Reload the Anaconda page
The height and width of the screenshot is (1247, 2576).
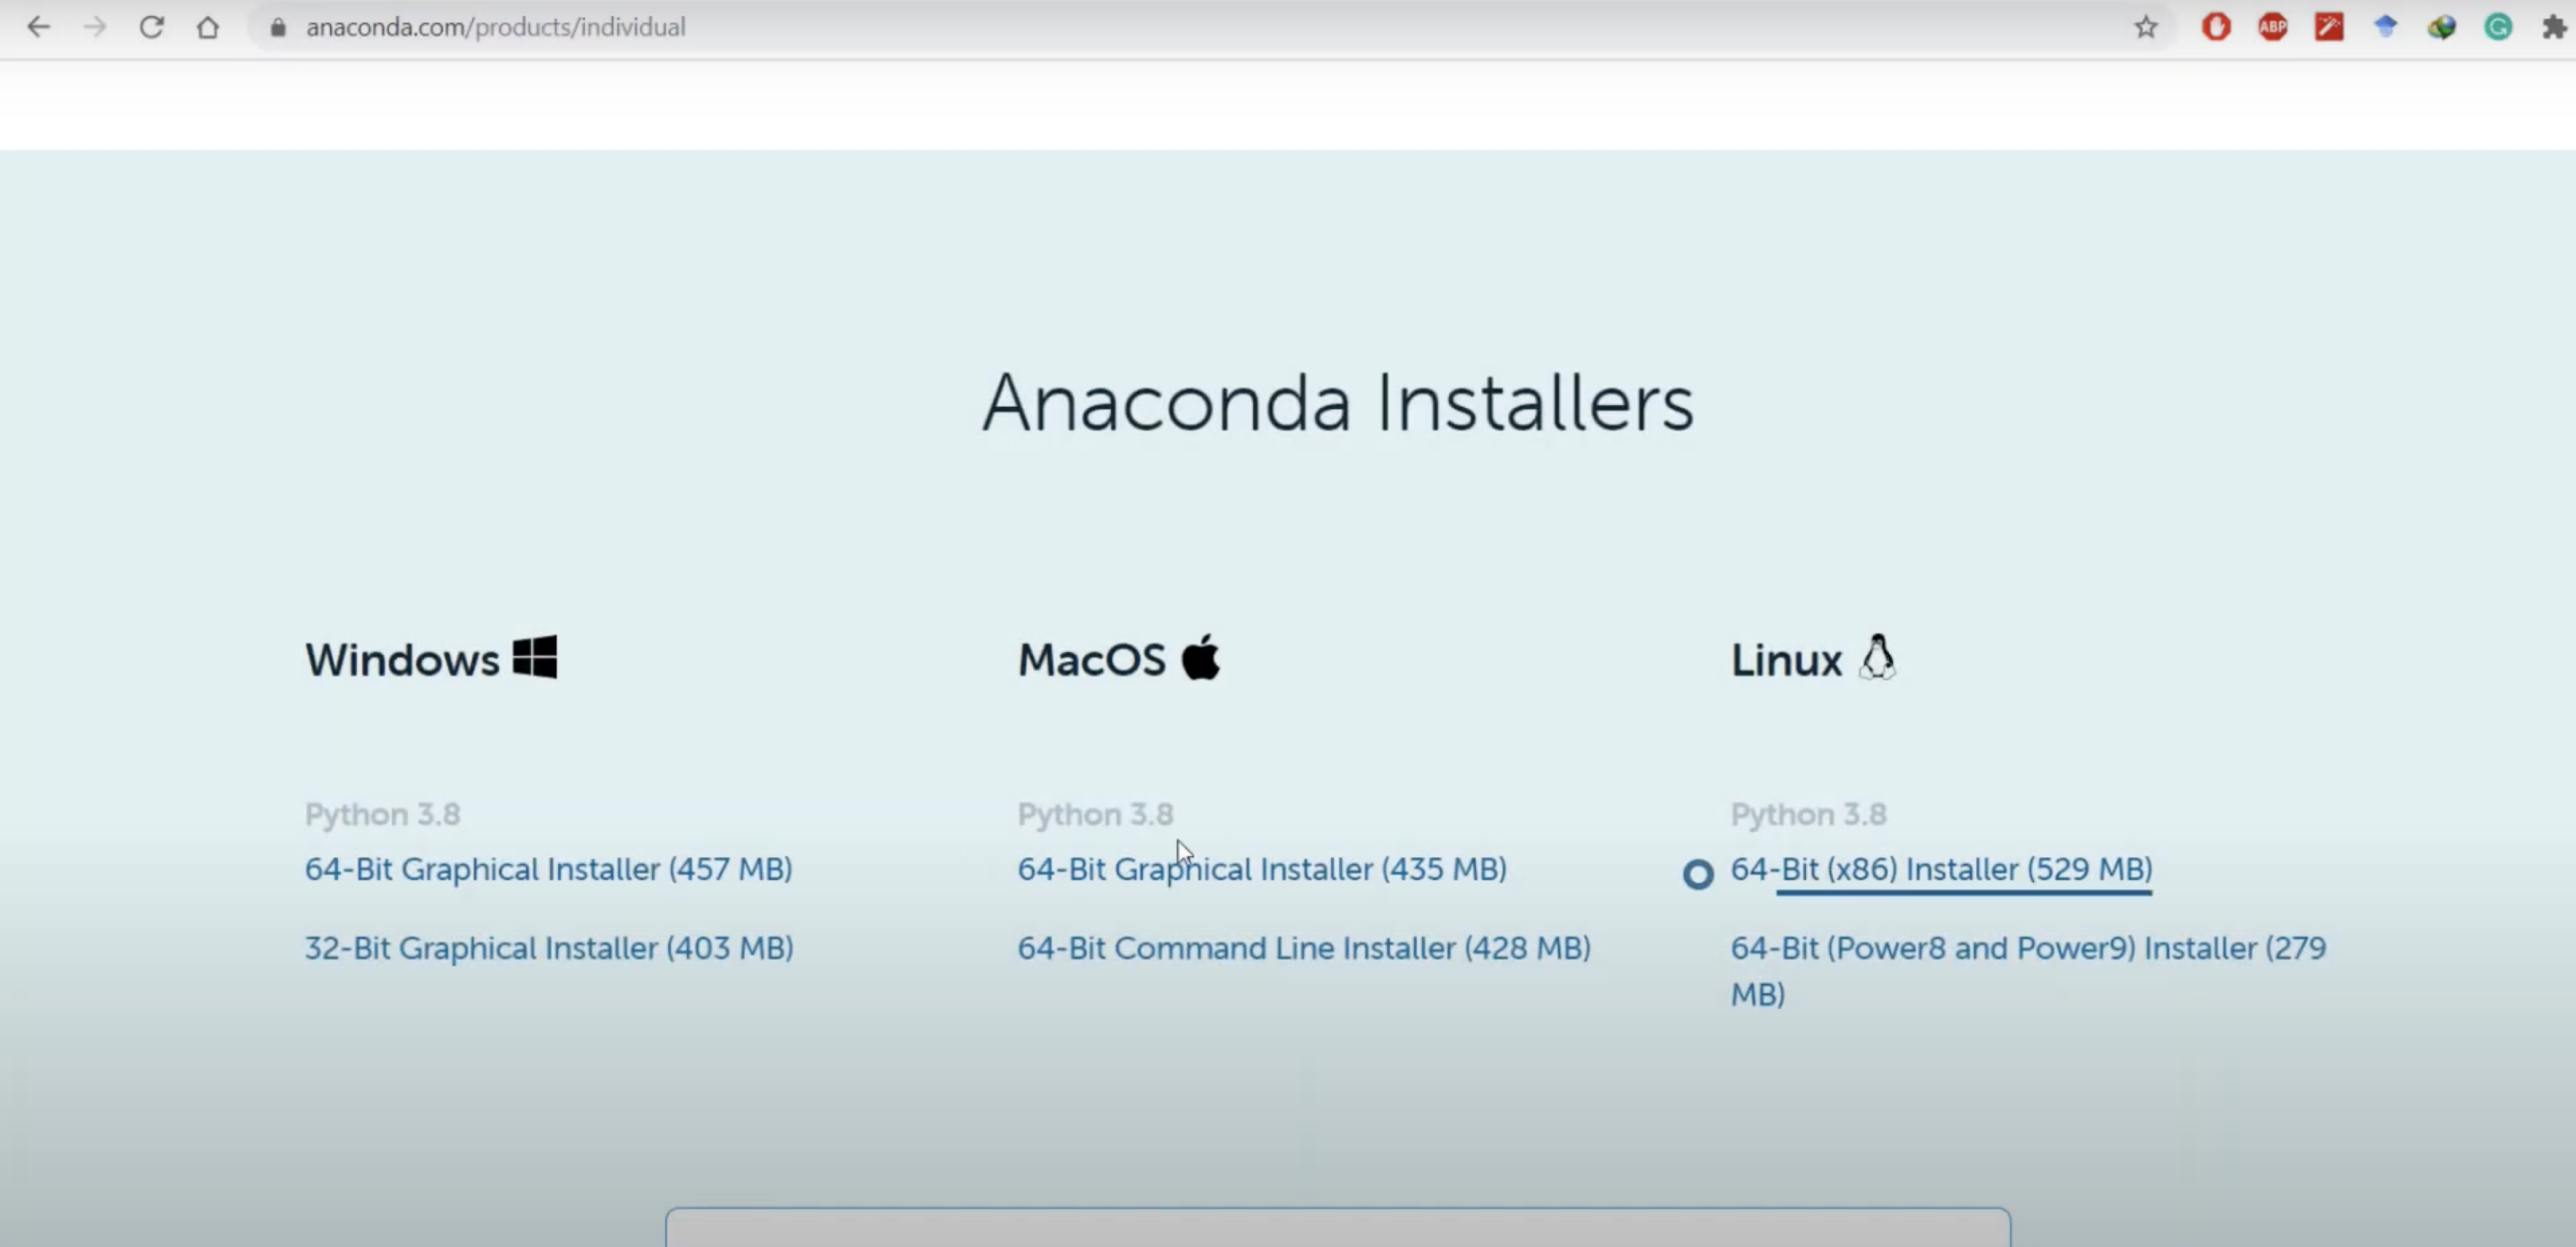coord(151,27)
